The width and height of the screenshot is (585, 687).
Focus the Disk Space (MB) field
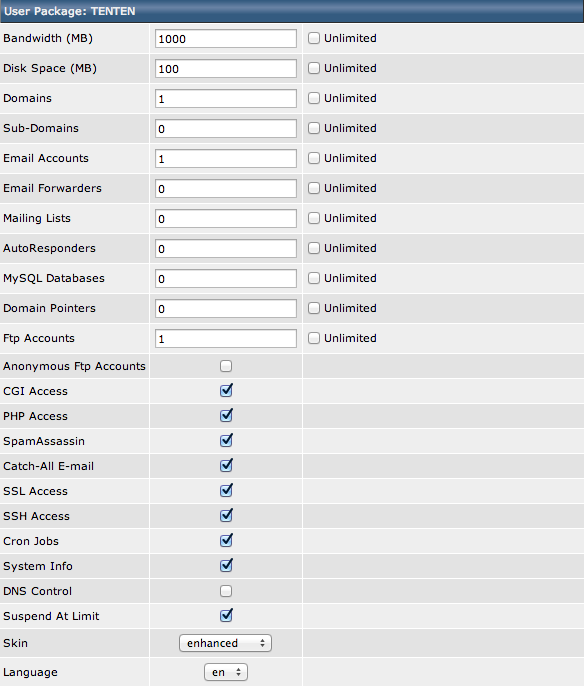tap(226, 68)
